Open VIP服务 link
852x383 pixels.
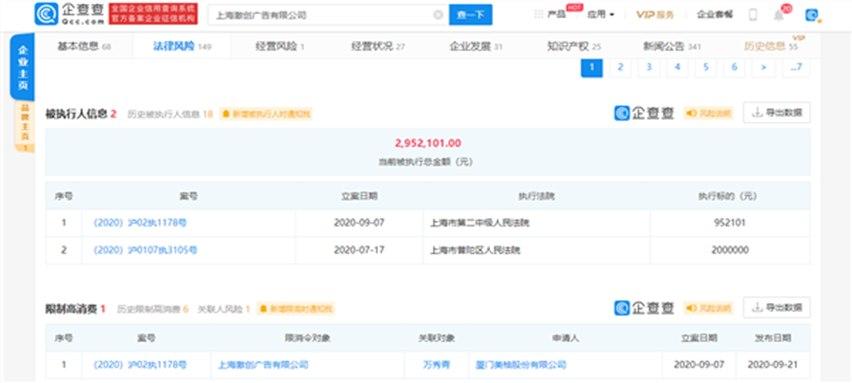click(x=655, y=15)
